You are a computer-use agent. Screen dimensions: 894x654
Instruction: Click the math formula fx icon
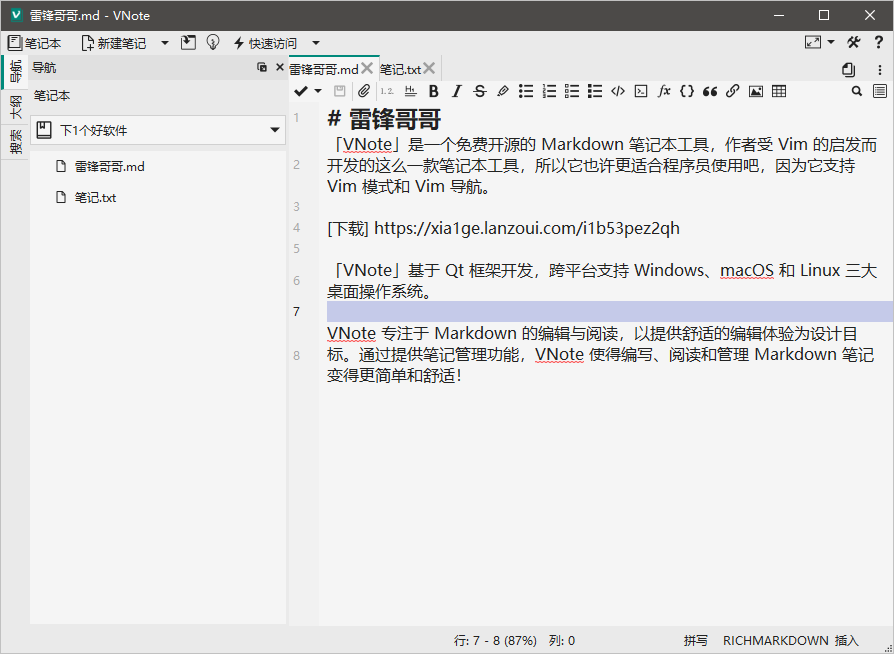pyautogui.click(x=664, y=91)
